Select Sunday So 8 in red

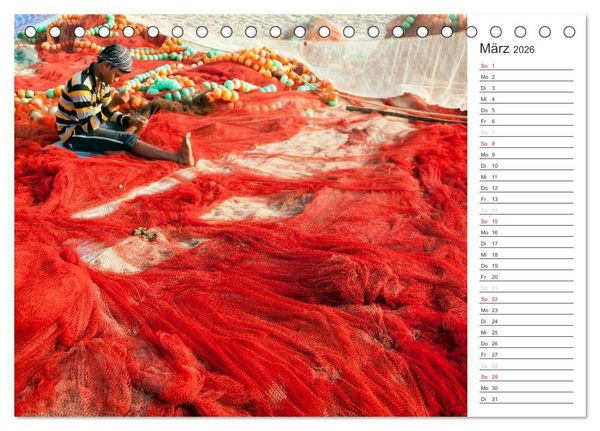click(x=527, y=144)
